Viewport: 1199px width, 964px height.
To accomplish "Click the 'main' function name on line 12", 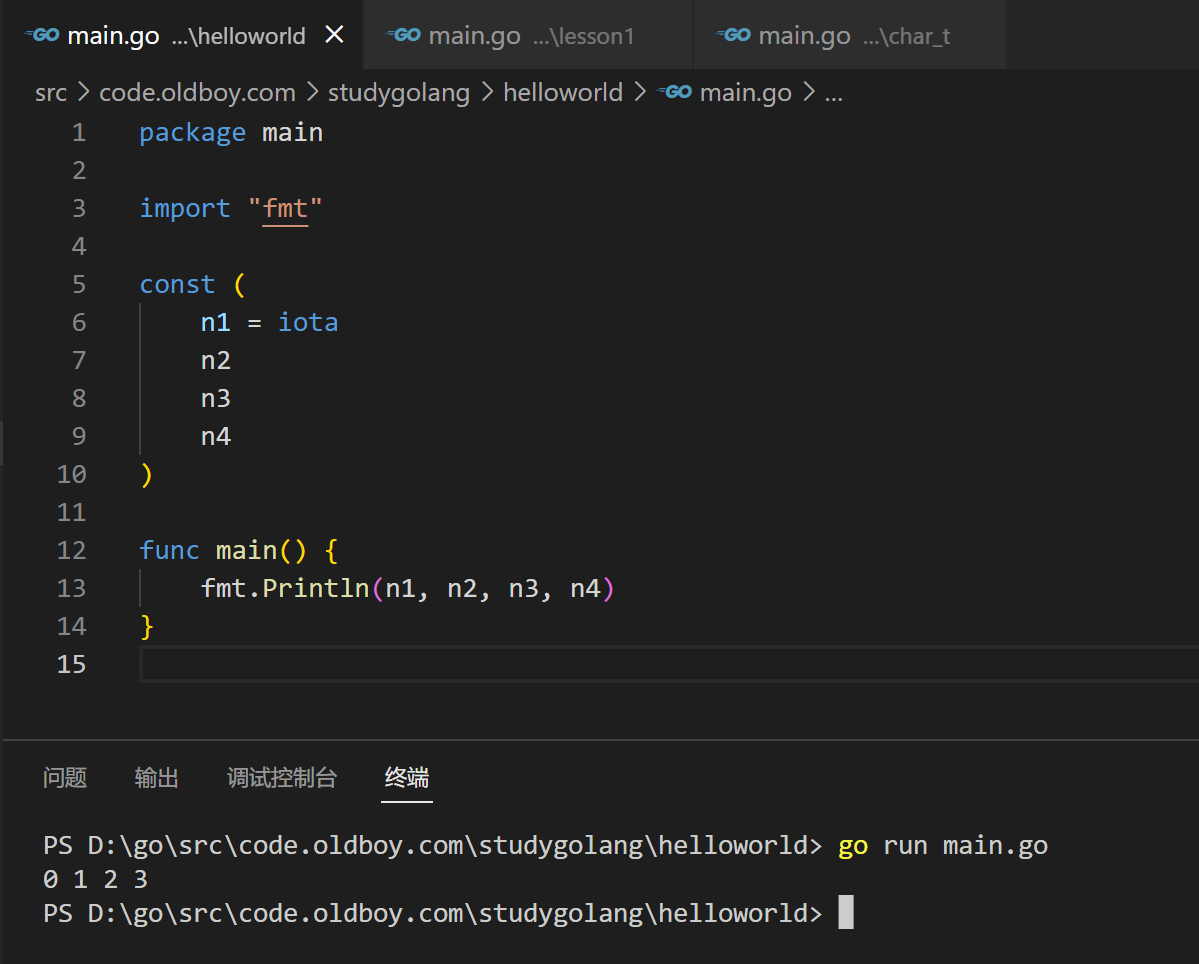I will click(x=246, y=550).
